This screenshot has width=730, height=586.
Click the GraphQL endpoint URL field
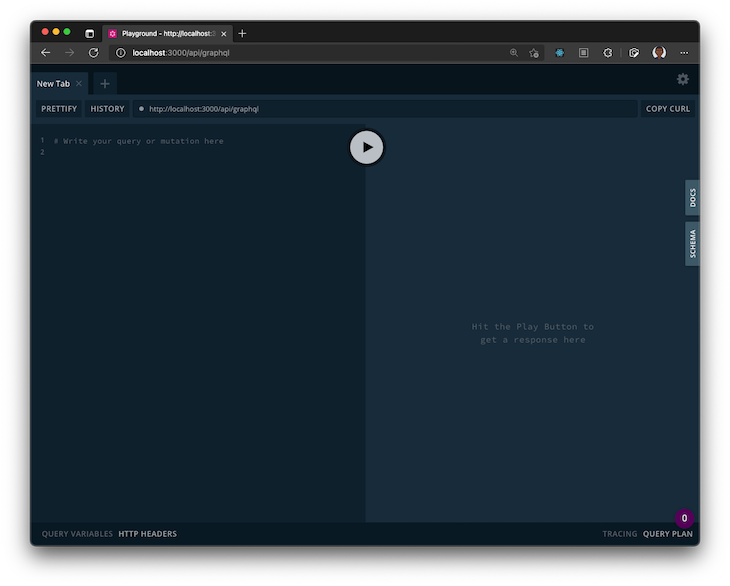[385, 109]
